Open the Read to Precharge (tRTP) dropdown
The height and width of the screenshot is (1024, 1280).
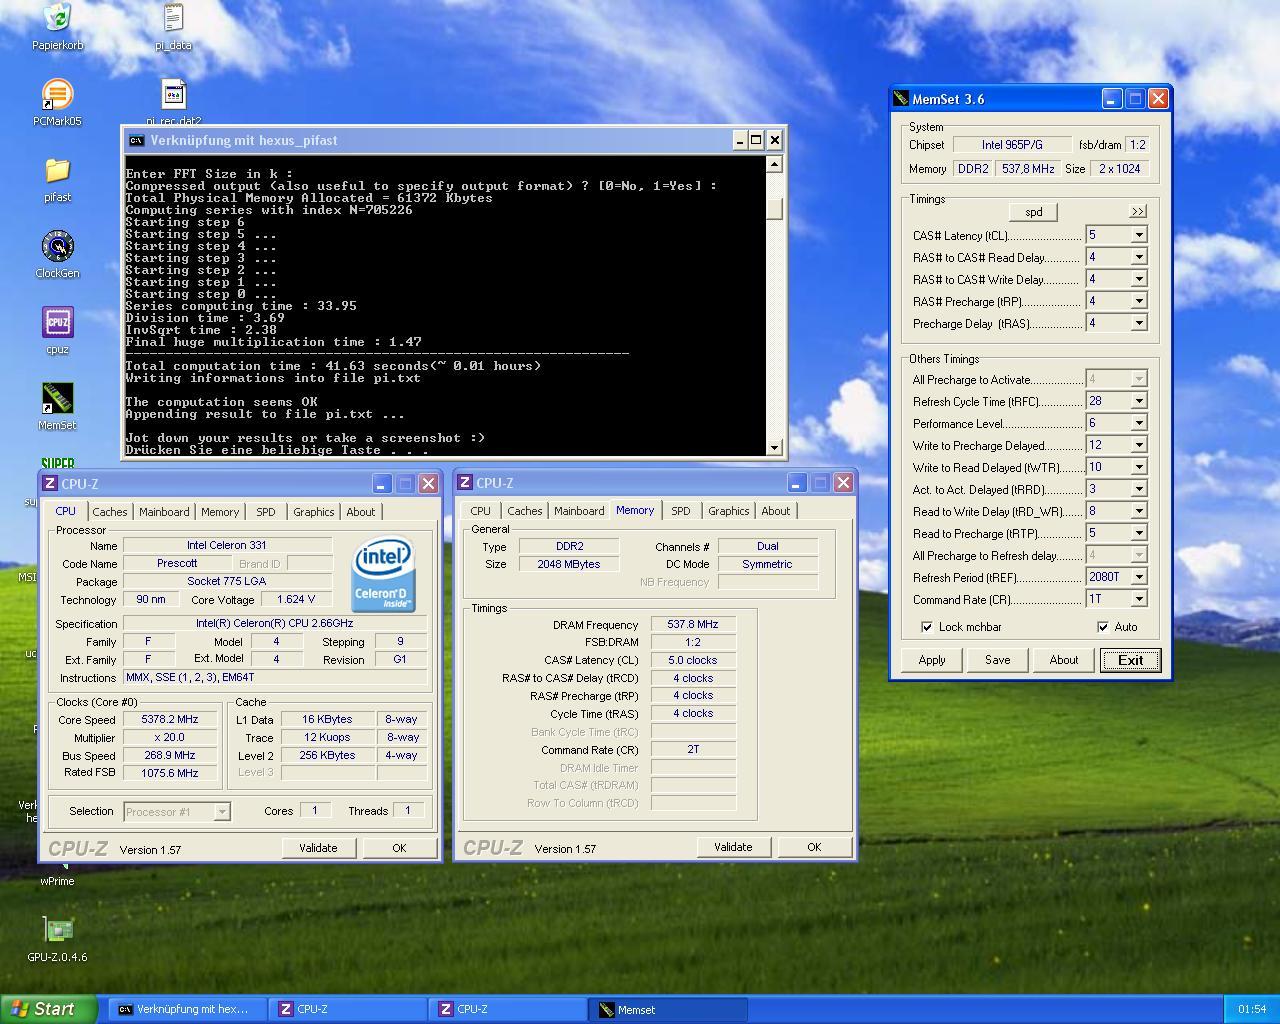[1138, 533]
